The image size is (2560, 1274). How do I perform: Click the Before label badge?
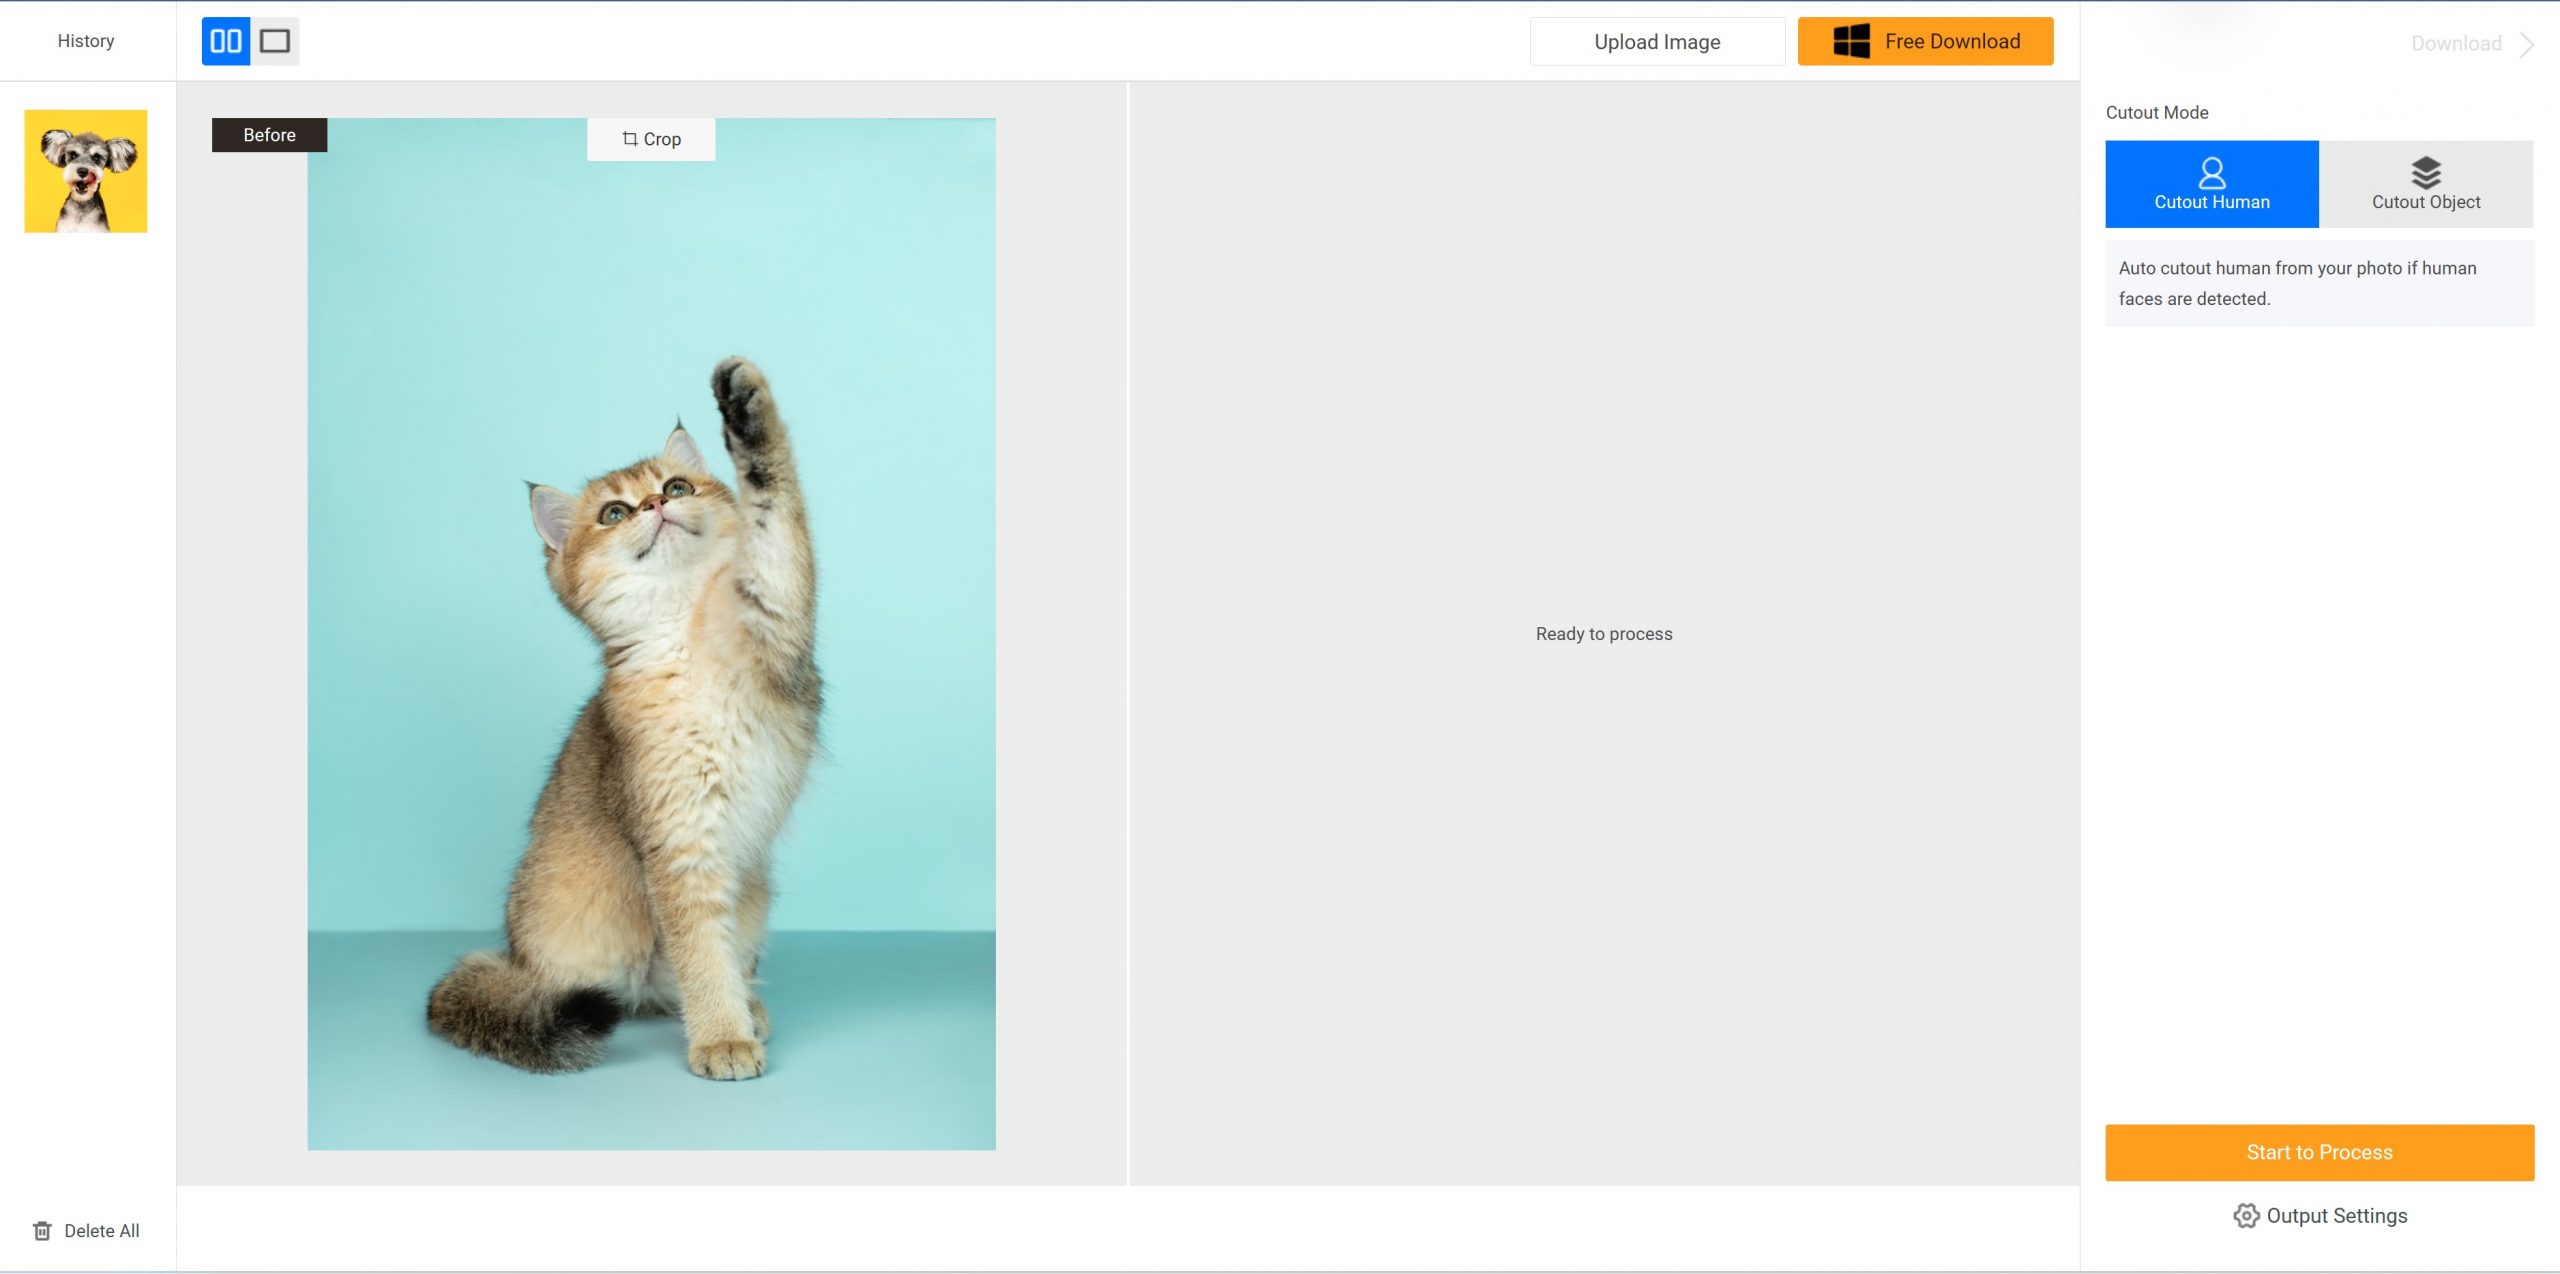(269, 135)
